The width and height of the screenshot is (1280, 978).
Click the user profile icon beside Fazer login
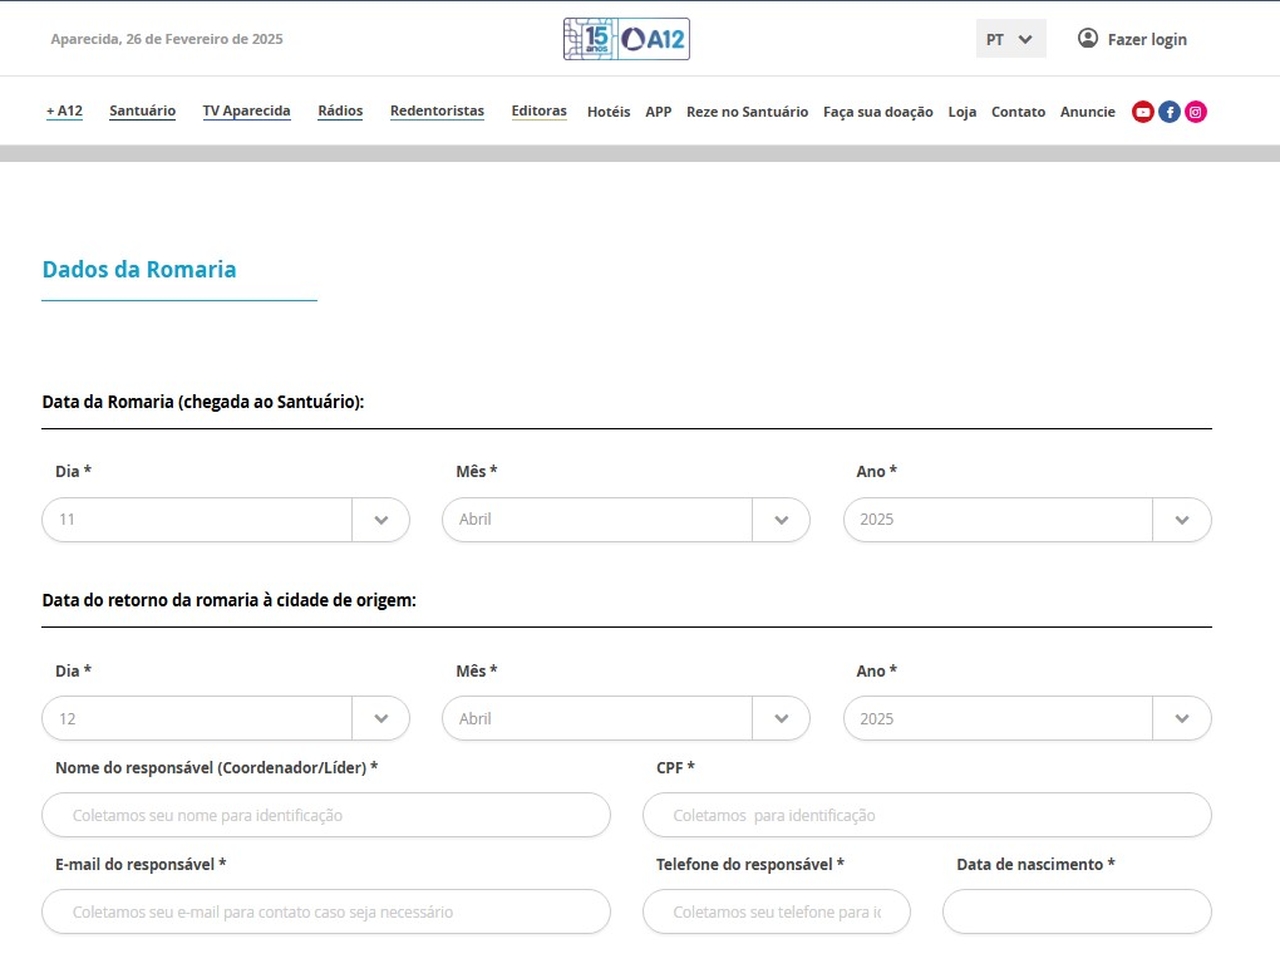pyautogui.click(x=1087, y=39)
